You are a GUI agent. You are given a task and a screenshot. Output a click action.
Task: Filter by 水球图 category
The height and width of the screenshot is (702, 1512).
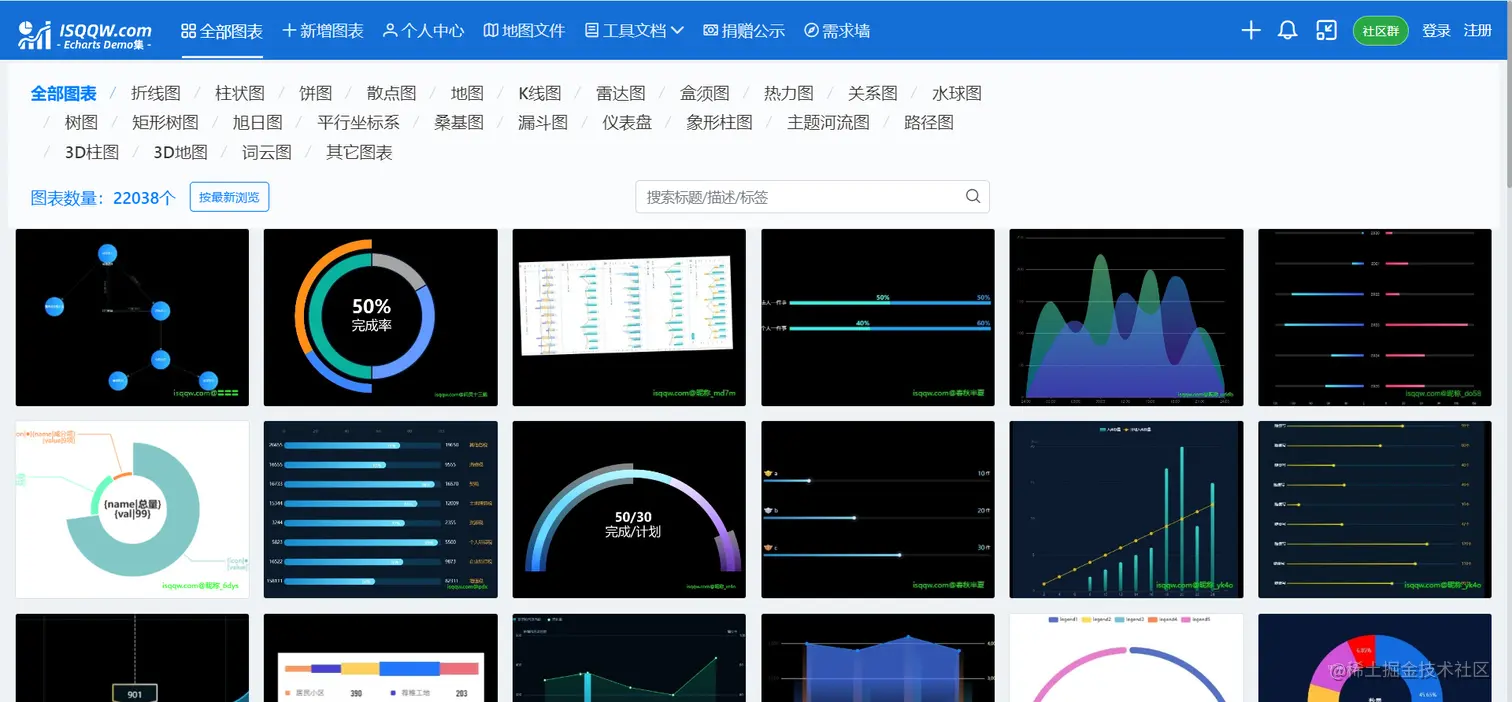click(x=957, y=93)
